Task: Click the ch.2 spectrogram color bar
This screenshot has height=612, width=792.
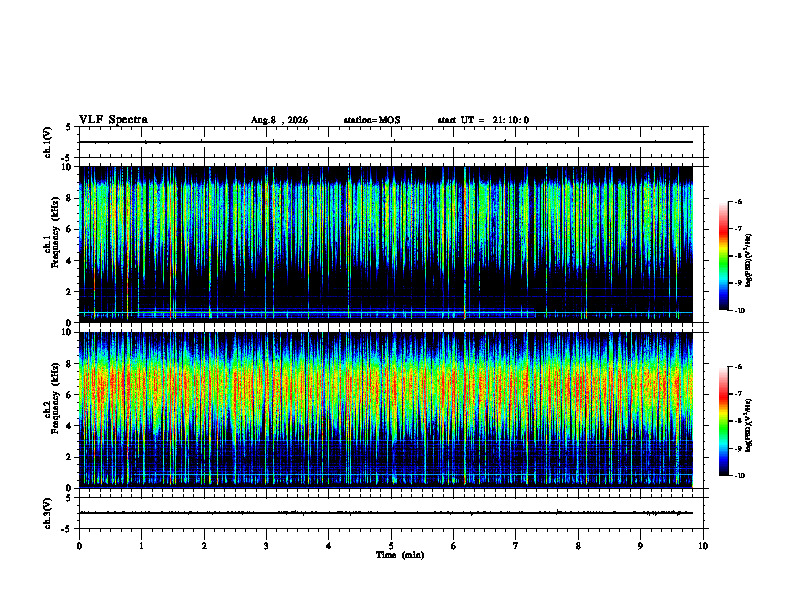Action: click(724, 421)
